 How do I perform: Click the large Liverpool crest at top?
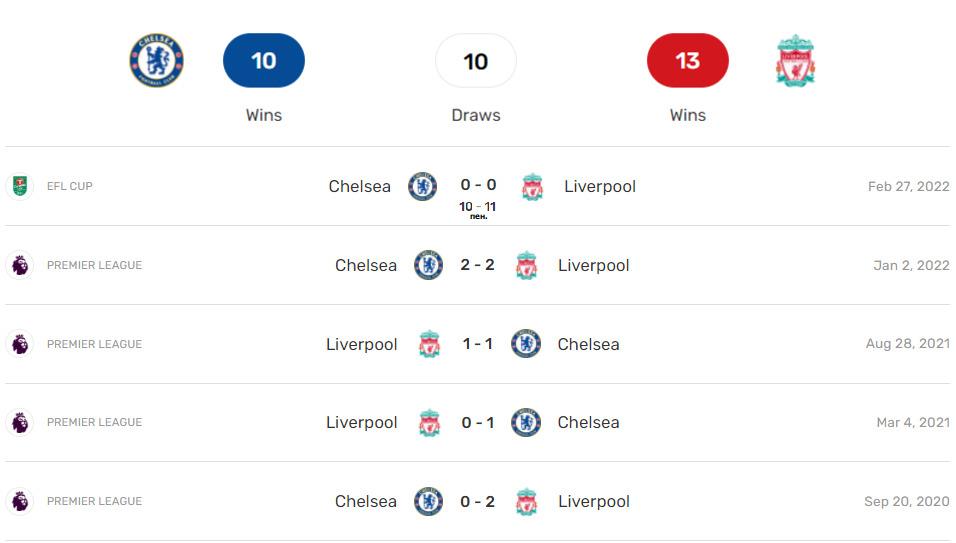click(x=795, y=61)
